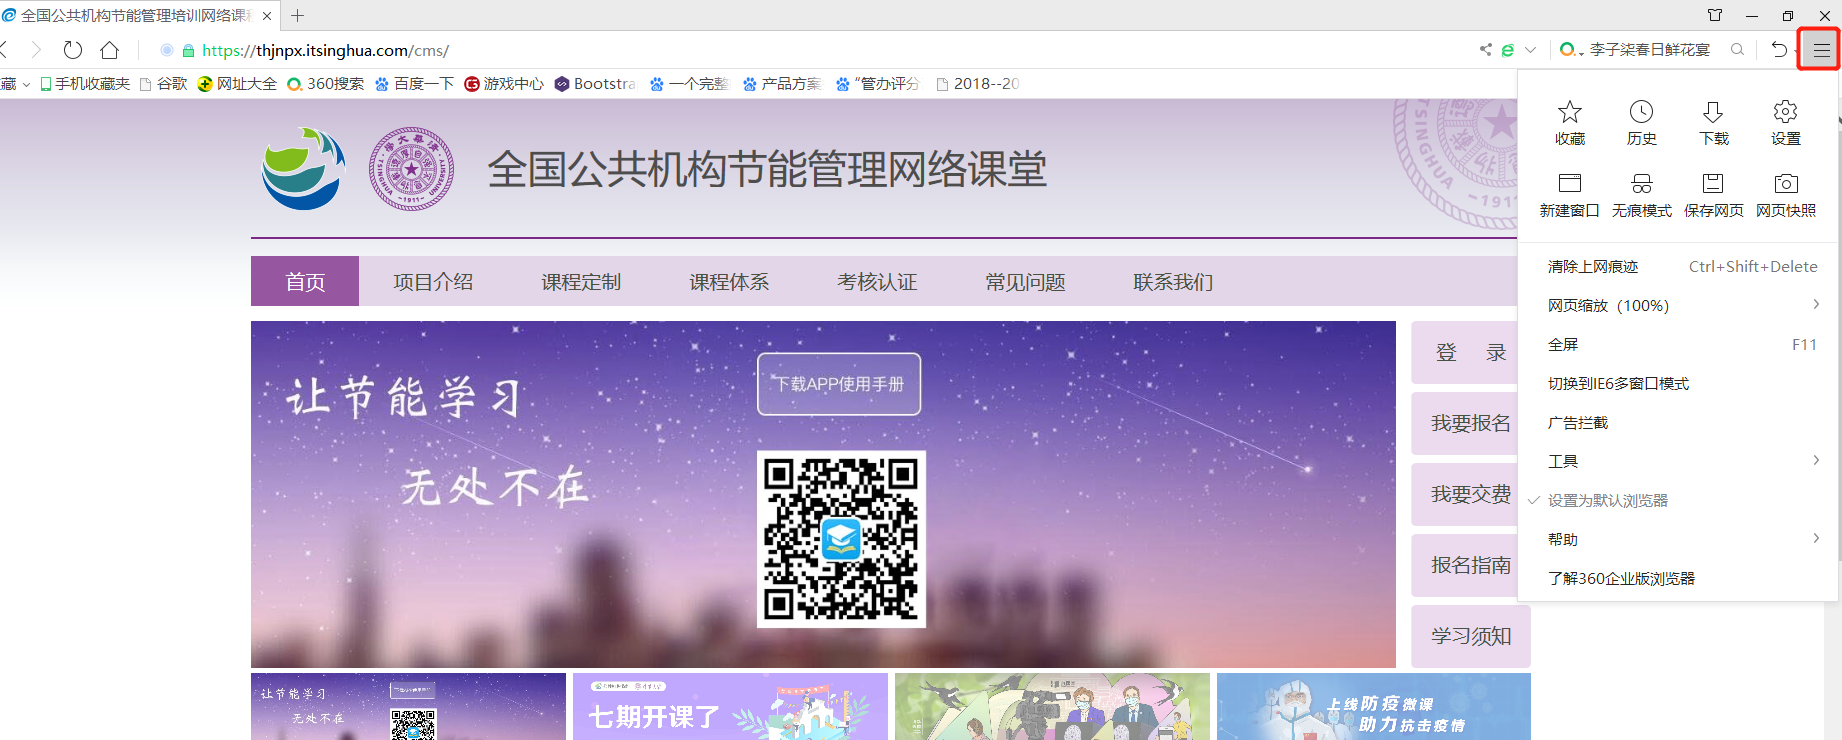Expand the compatibility mode dropdown arrow
The height and width of the screenshot is (740, 1842).
point(1530,50)
